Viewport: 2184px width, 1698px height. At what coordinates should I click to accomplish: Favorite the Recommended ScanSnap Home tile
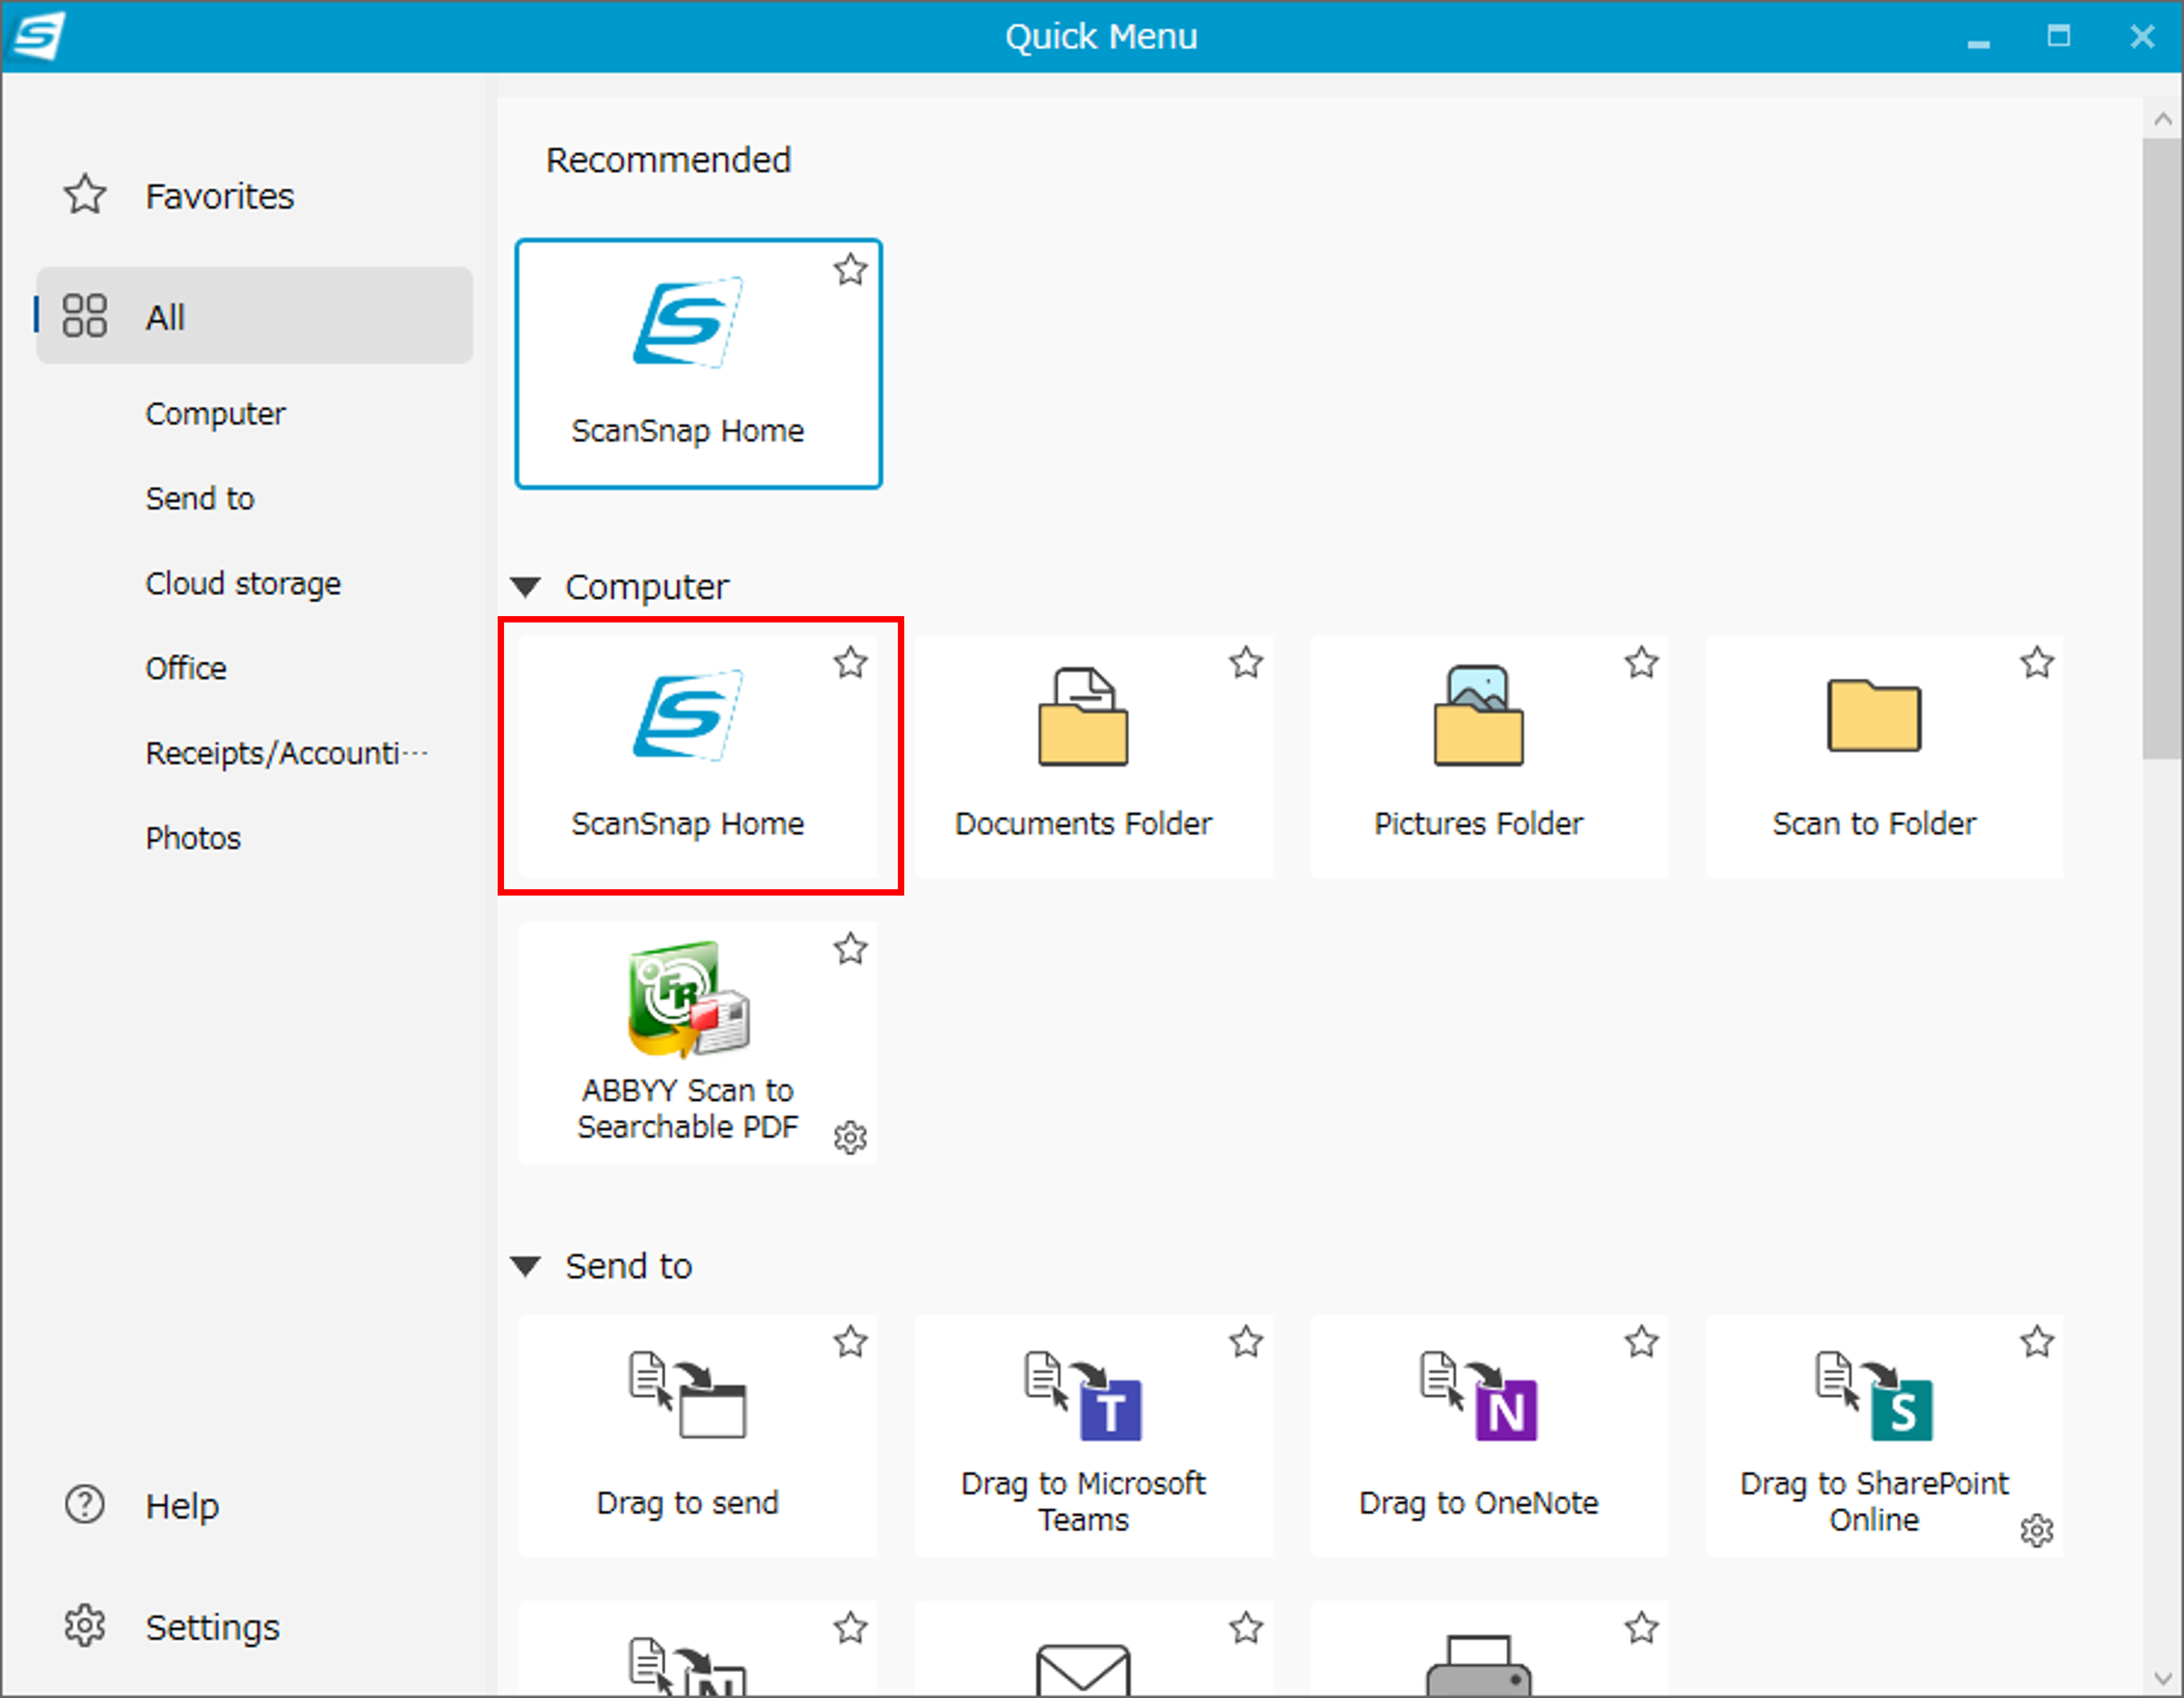point(850,269)
